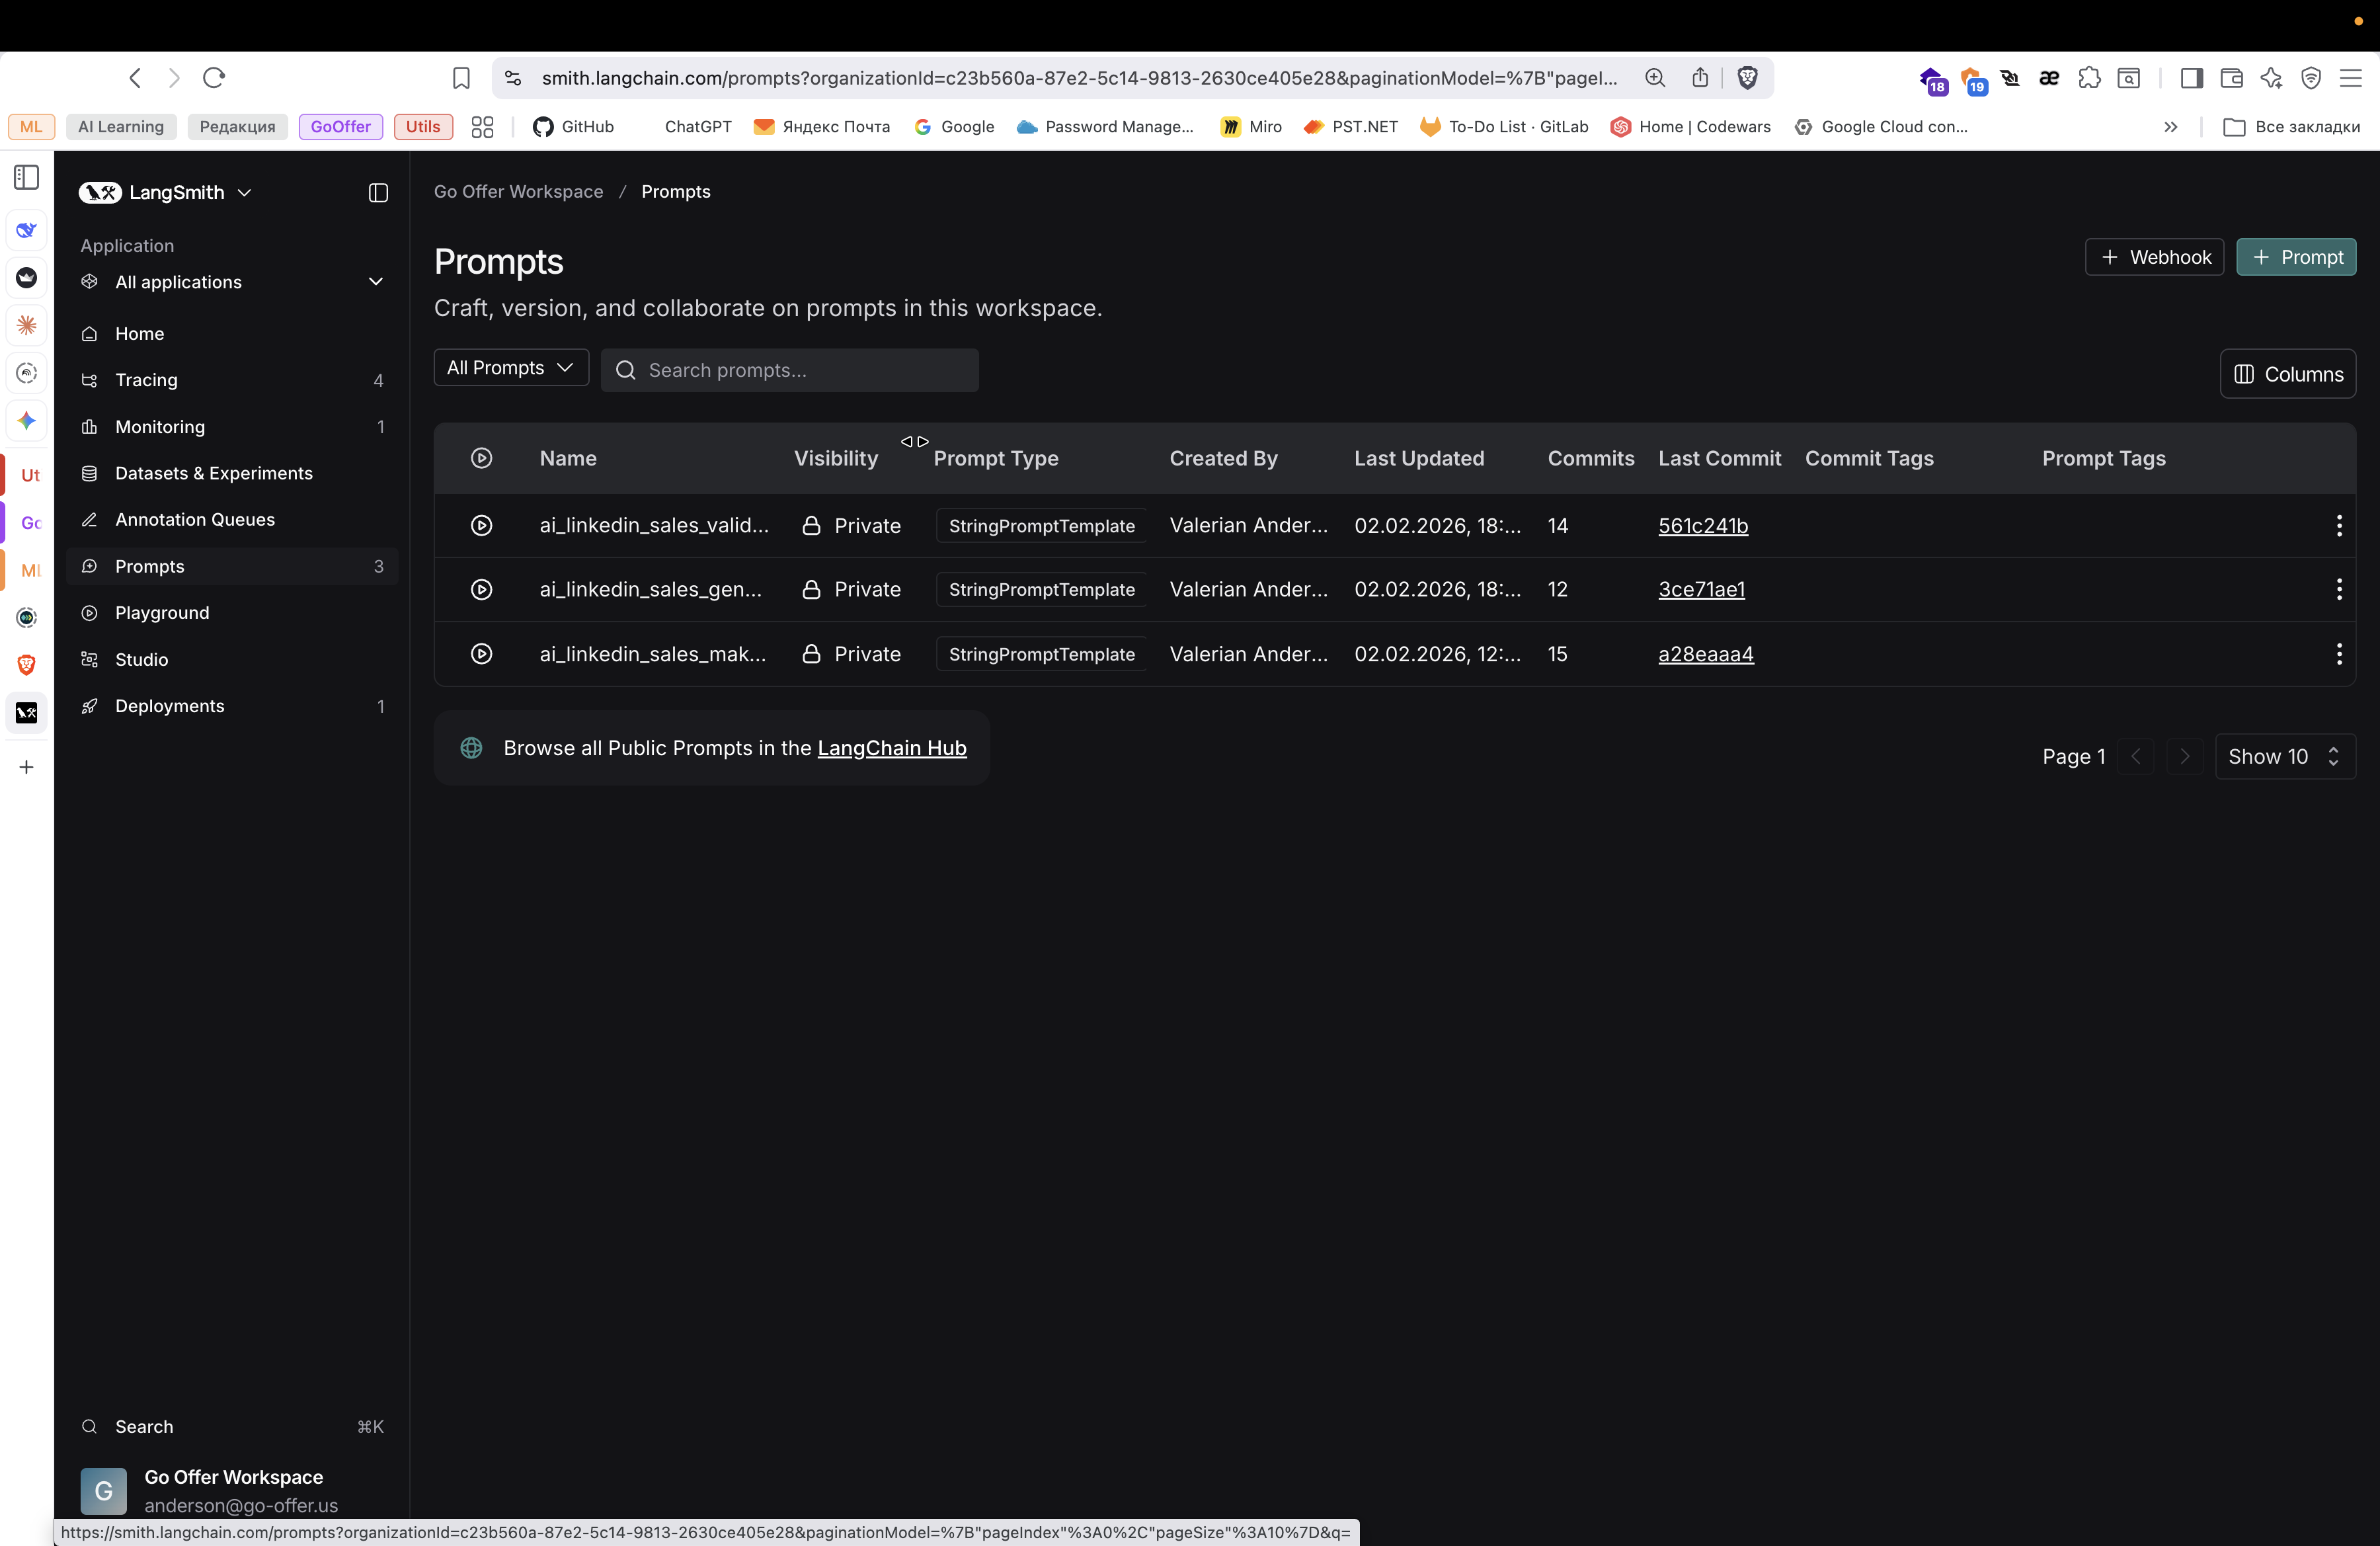Open ai_linkedin_sales_valid prompt in playground icon

(x=481, y=525)
